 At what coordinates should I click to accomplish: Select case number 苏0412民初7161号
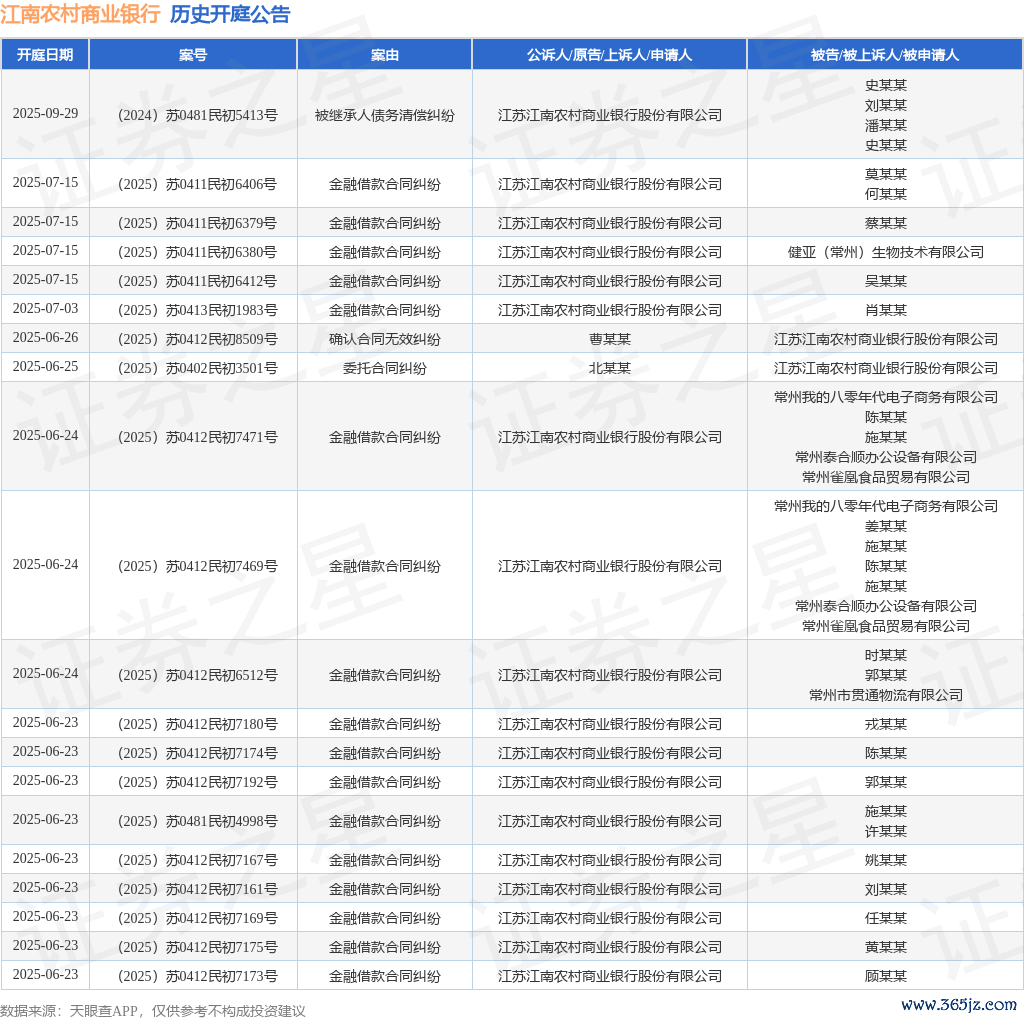(197, 889)
